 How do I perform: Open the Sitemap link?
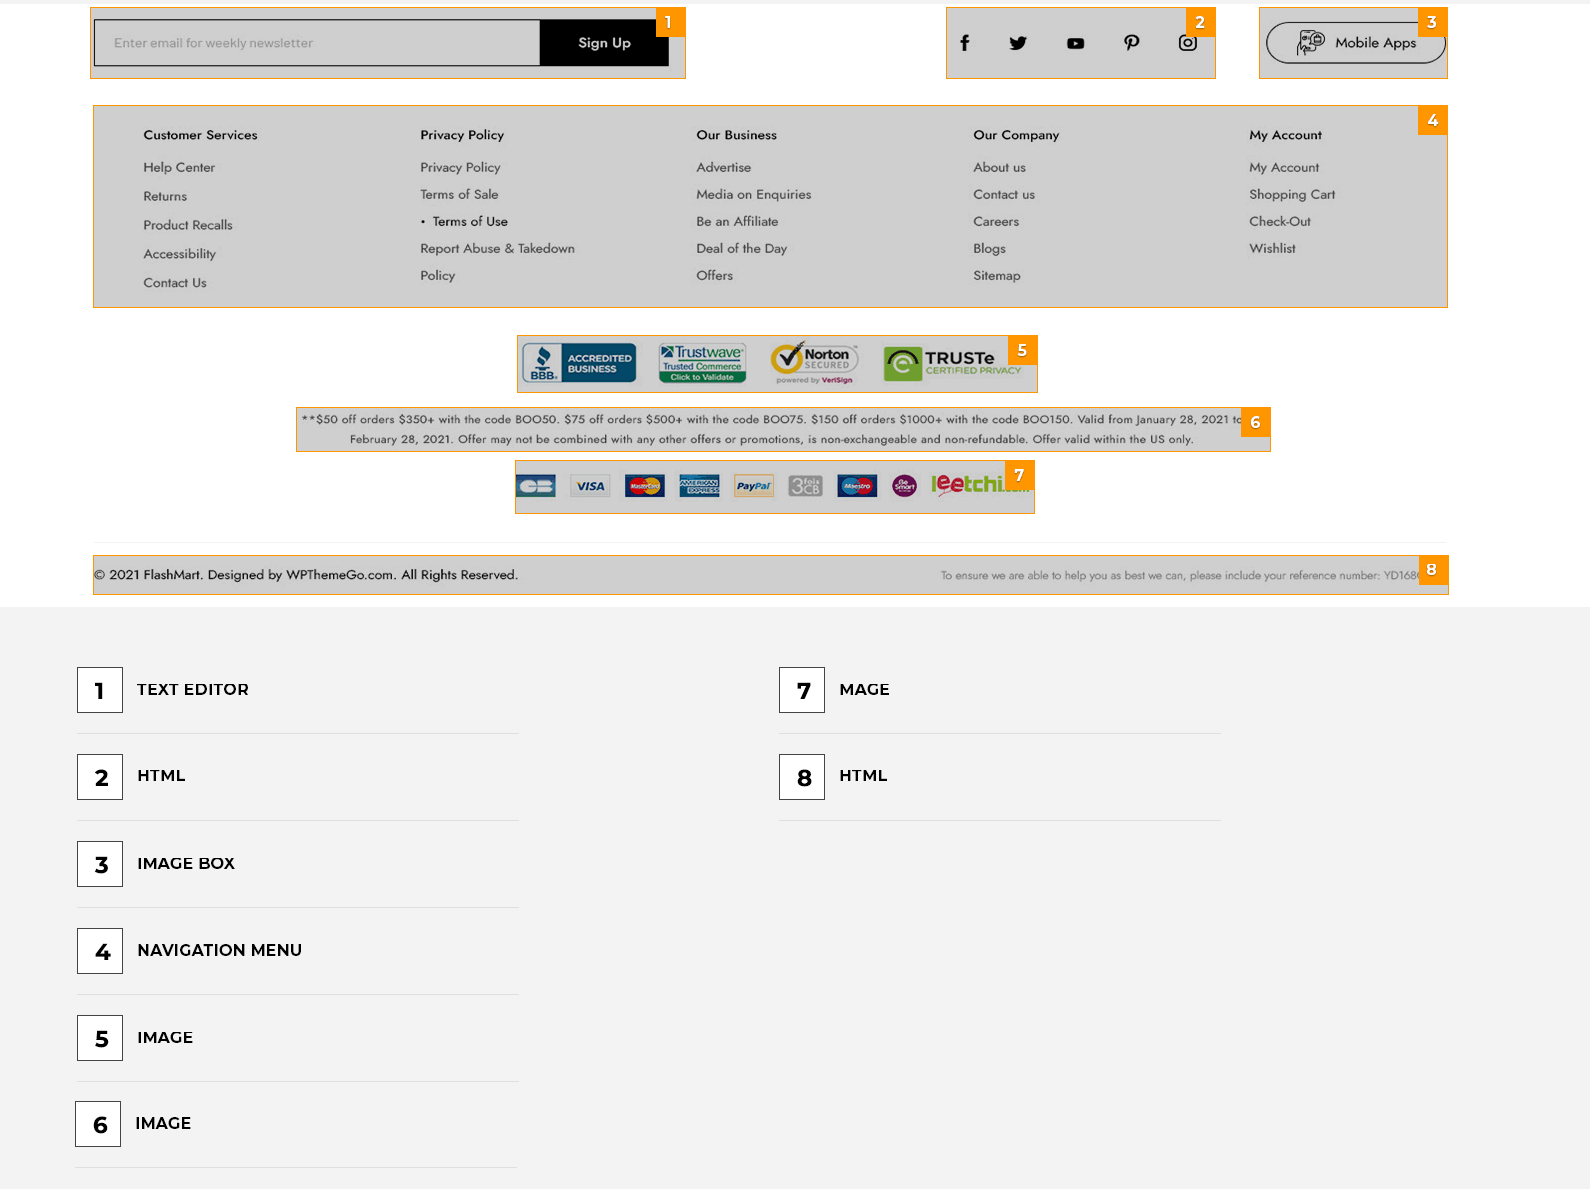(x=997, y=276)
